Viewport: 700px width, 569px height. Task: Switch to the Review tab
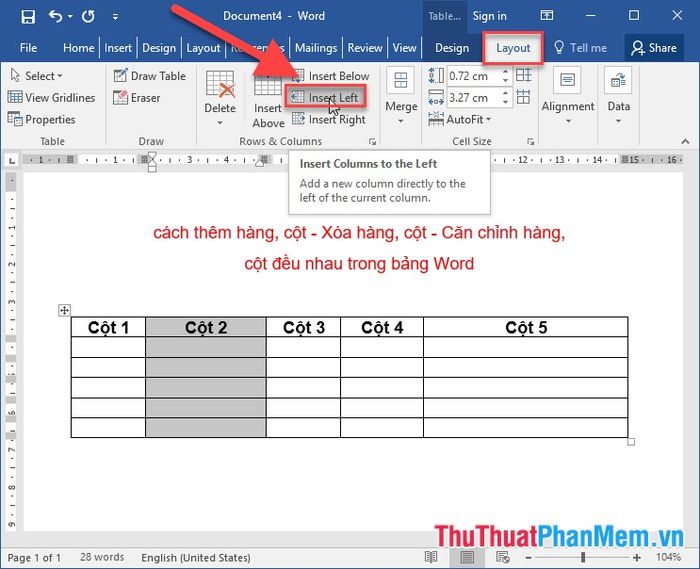(365, 48)
